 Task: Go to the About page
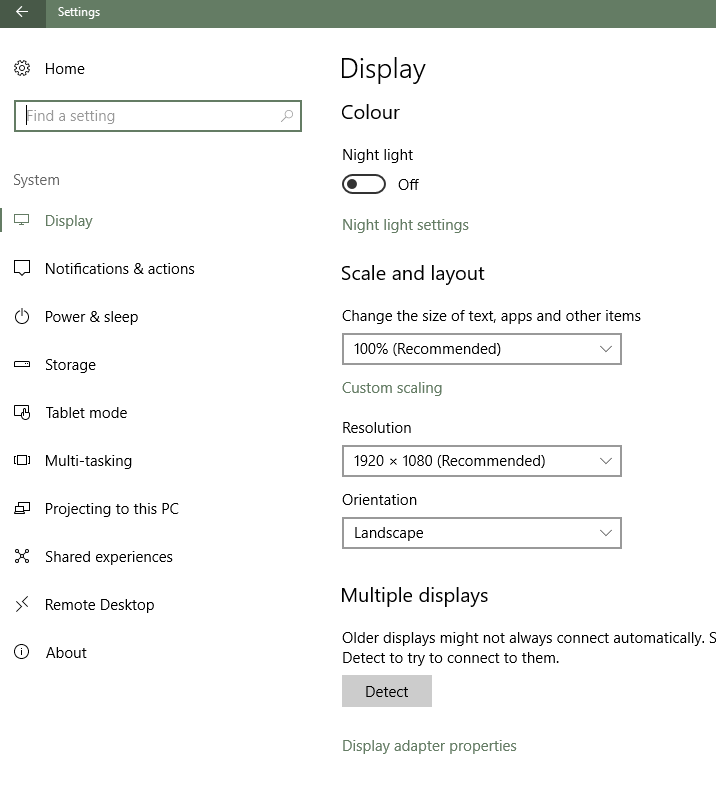(x=66, y=652)
